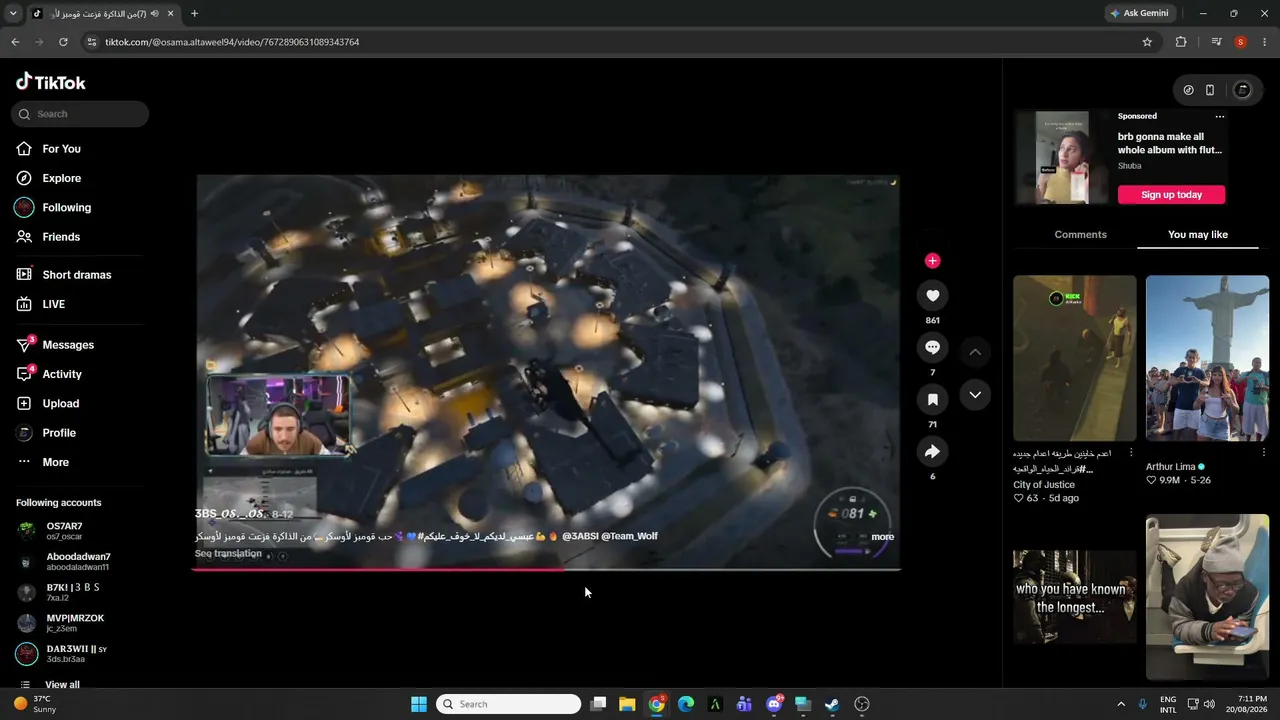This screenshot has height=720, width=1280.
Task: View all following accounts
Action: pos(62,685)
